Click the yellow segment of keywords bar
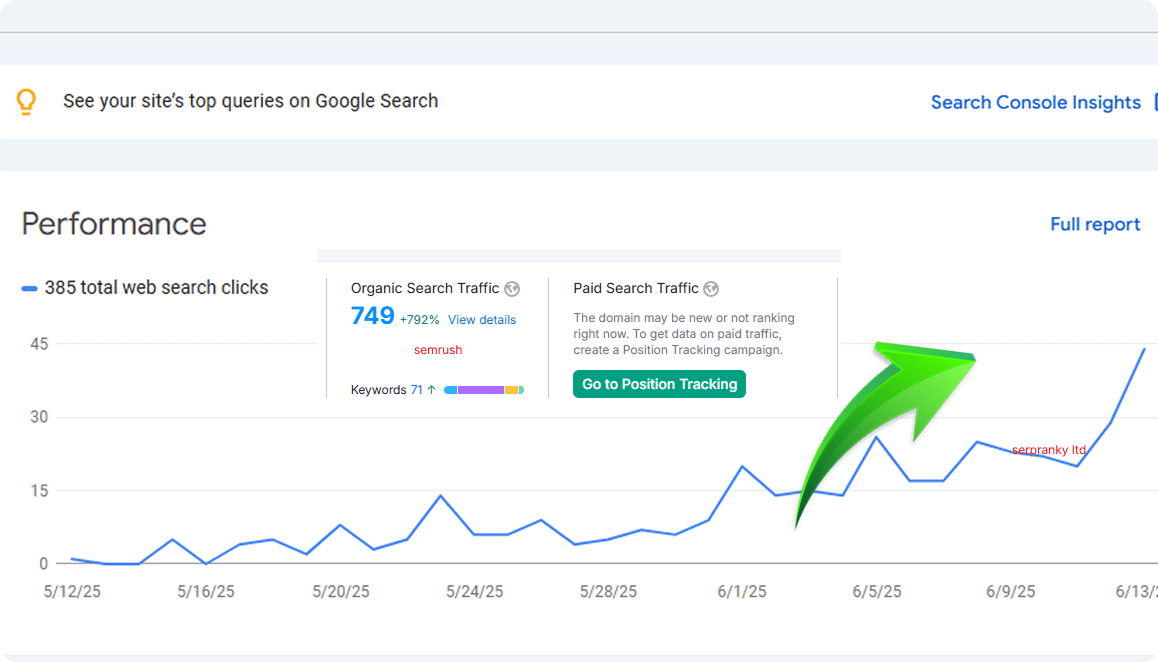The width and height of the screenshot is (1158, 662). (511, 390)
